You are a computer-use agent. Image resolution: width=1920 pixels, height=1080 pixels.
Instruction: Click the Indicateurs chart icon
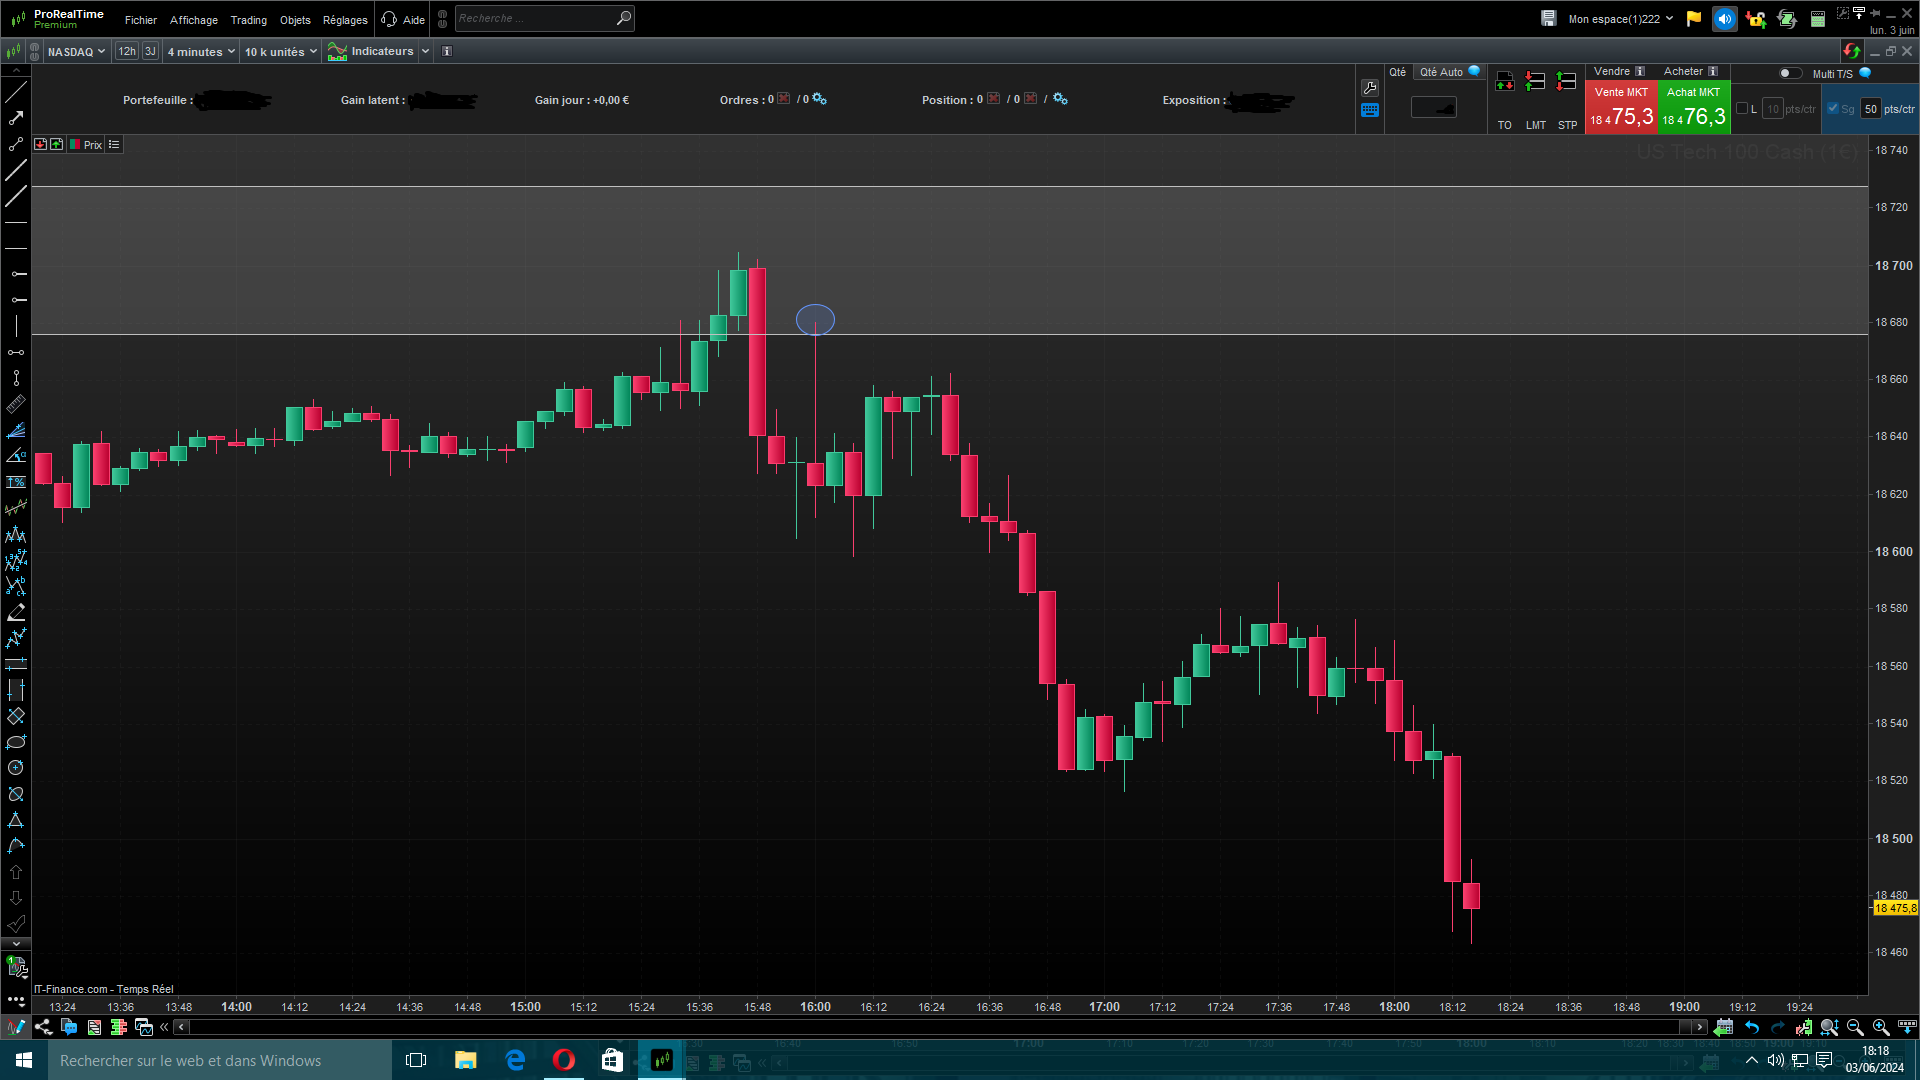[x=337, y=52]
